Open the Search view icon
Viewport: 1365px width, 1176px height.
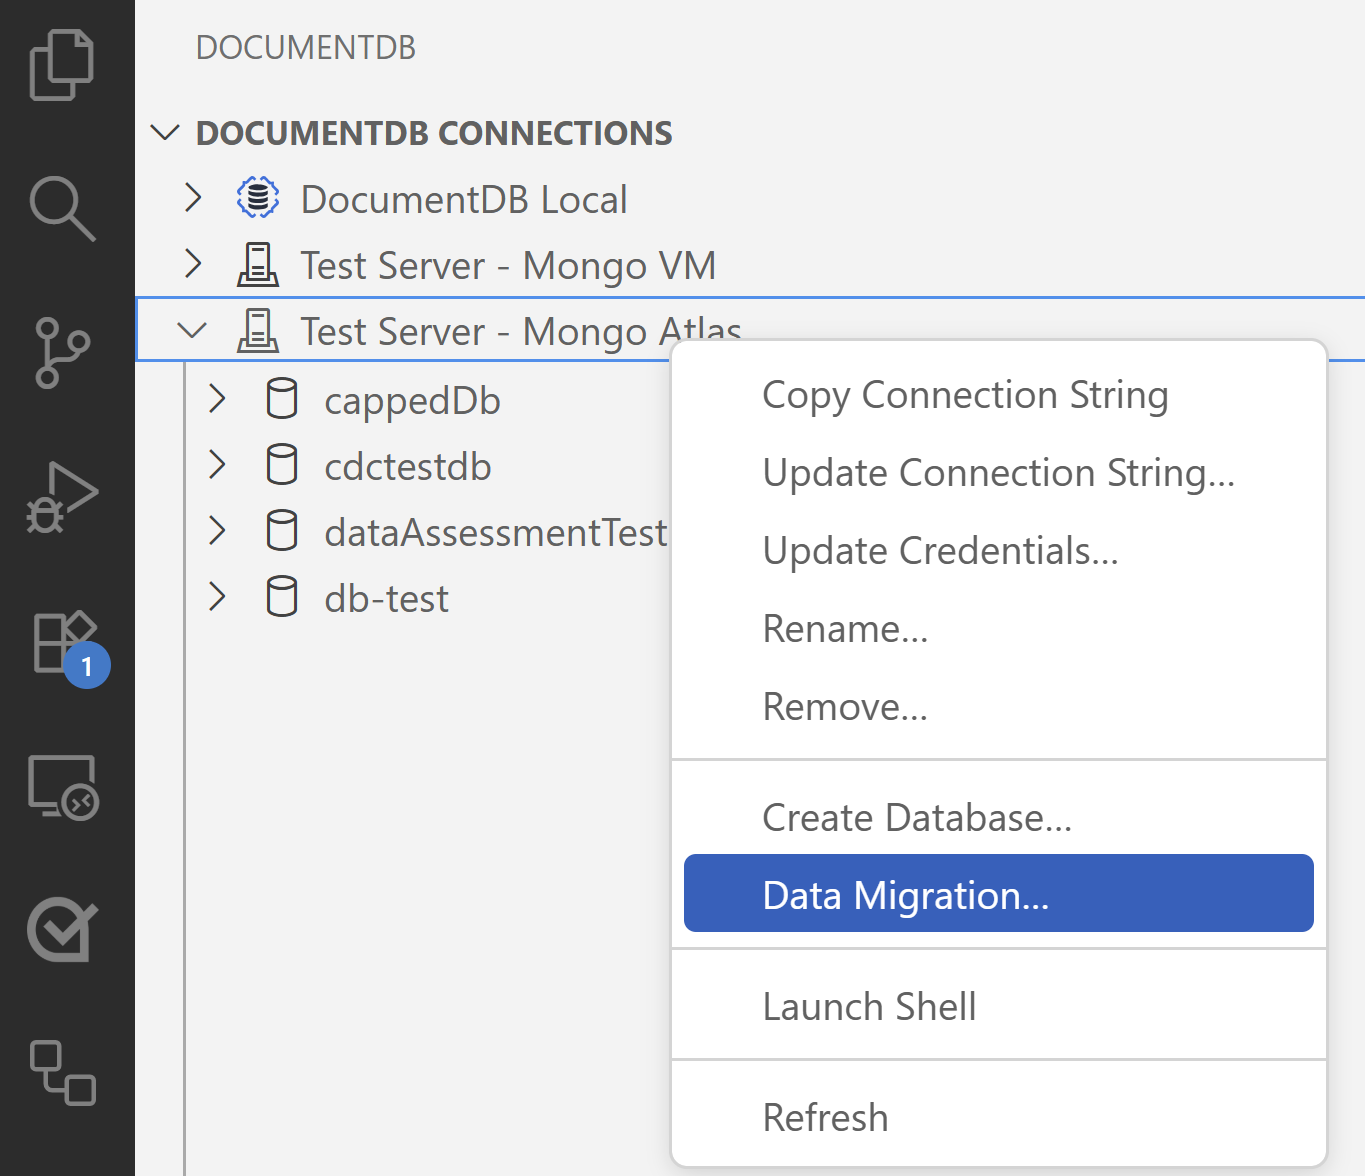pos(63,208)
